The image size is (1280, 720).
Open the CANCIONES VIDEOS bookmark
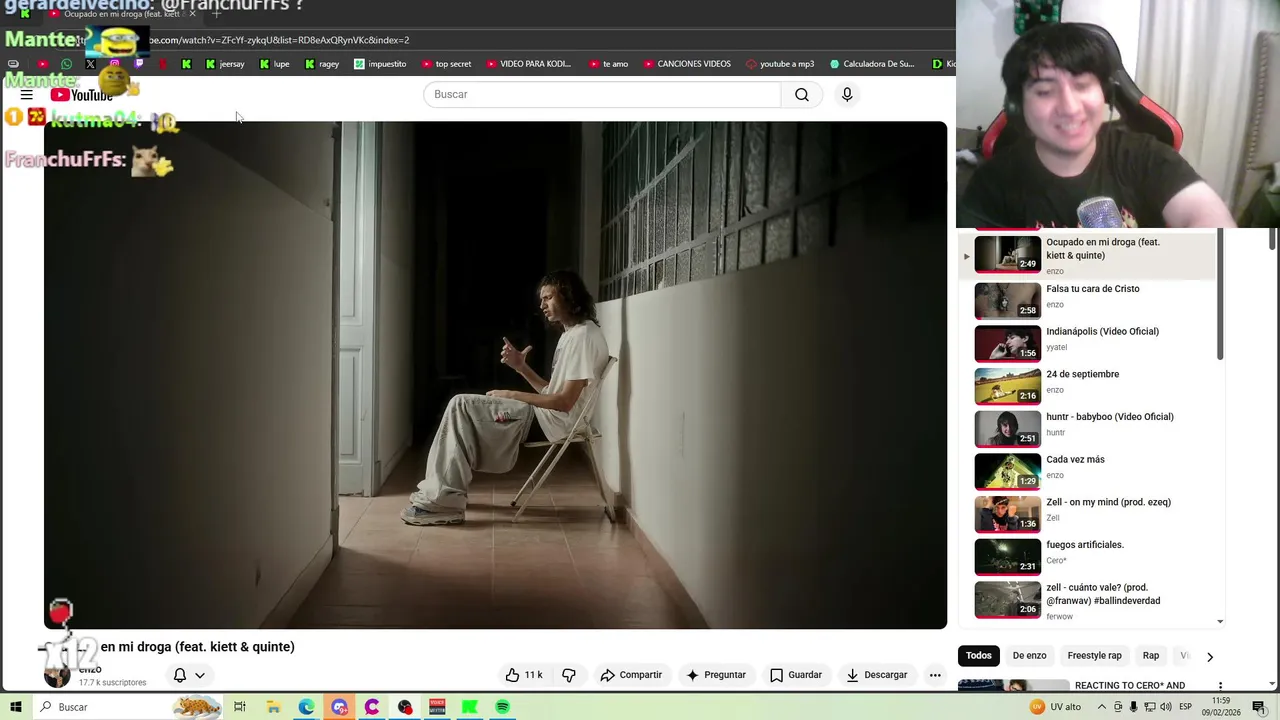coord(687,64)
